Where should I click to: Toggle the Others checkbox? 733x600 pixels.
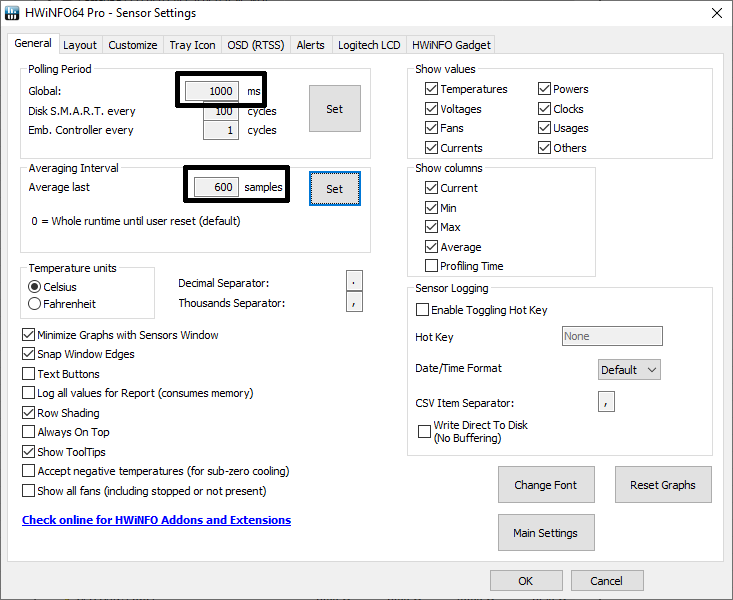[562, 148]
